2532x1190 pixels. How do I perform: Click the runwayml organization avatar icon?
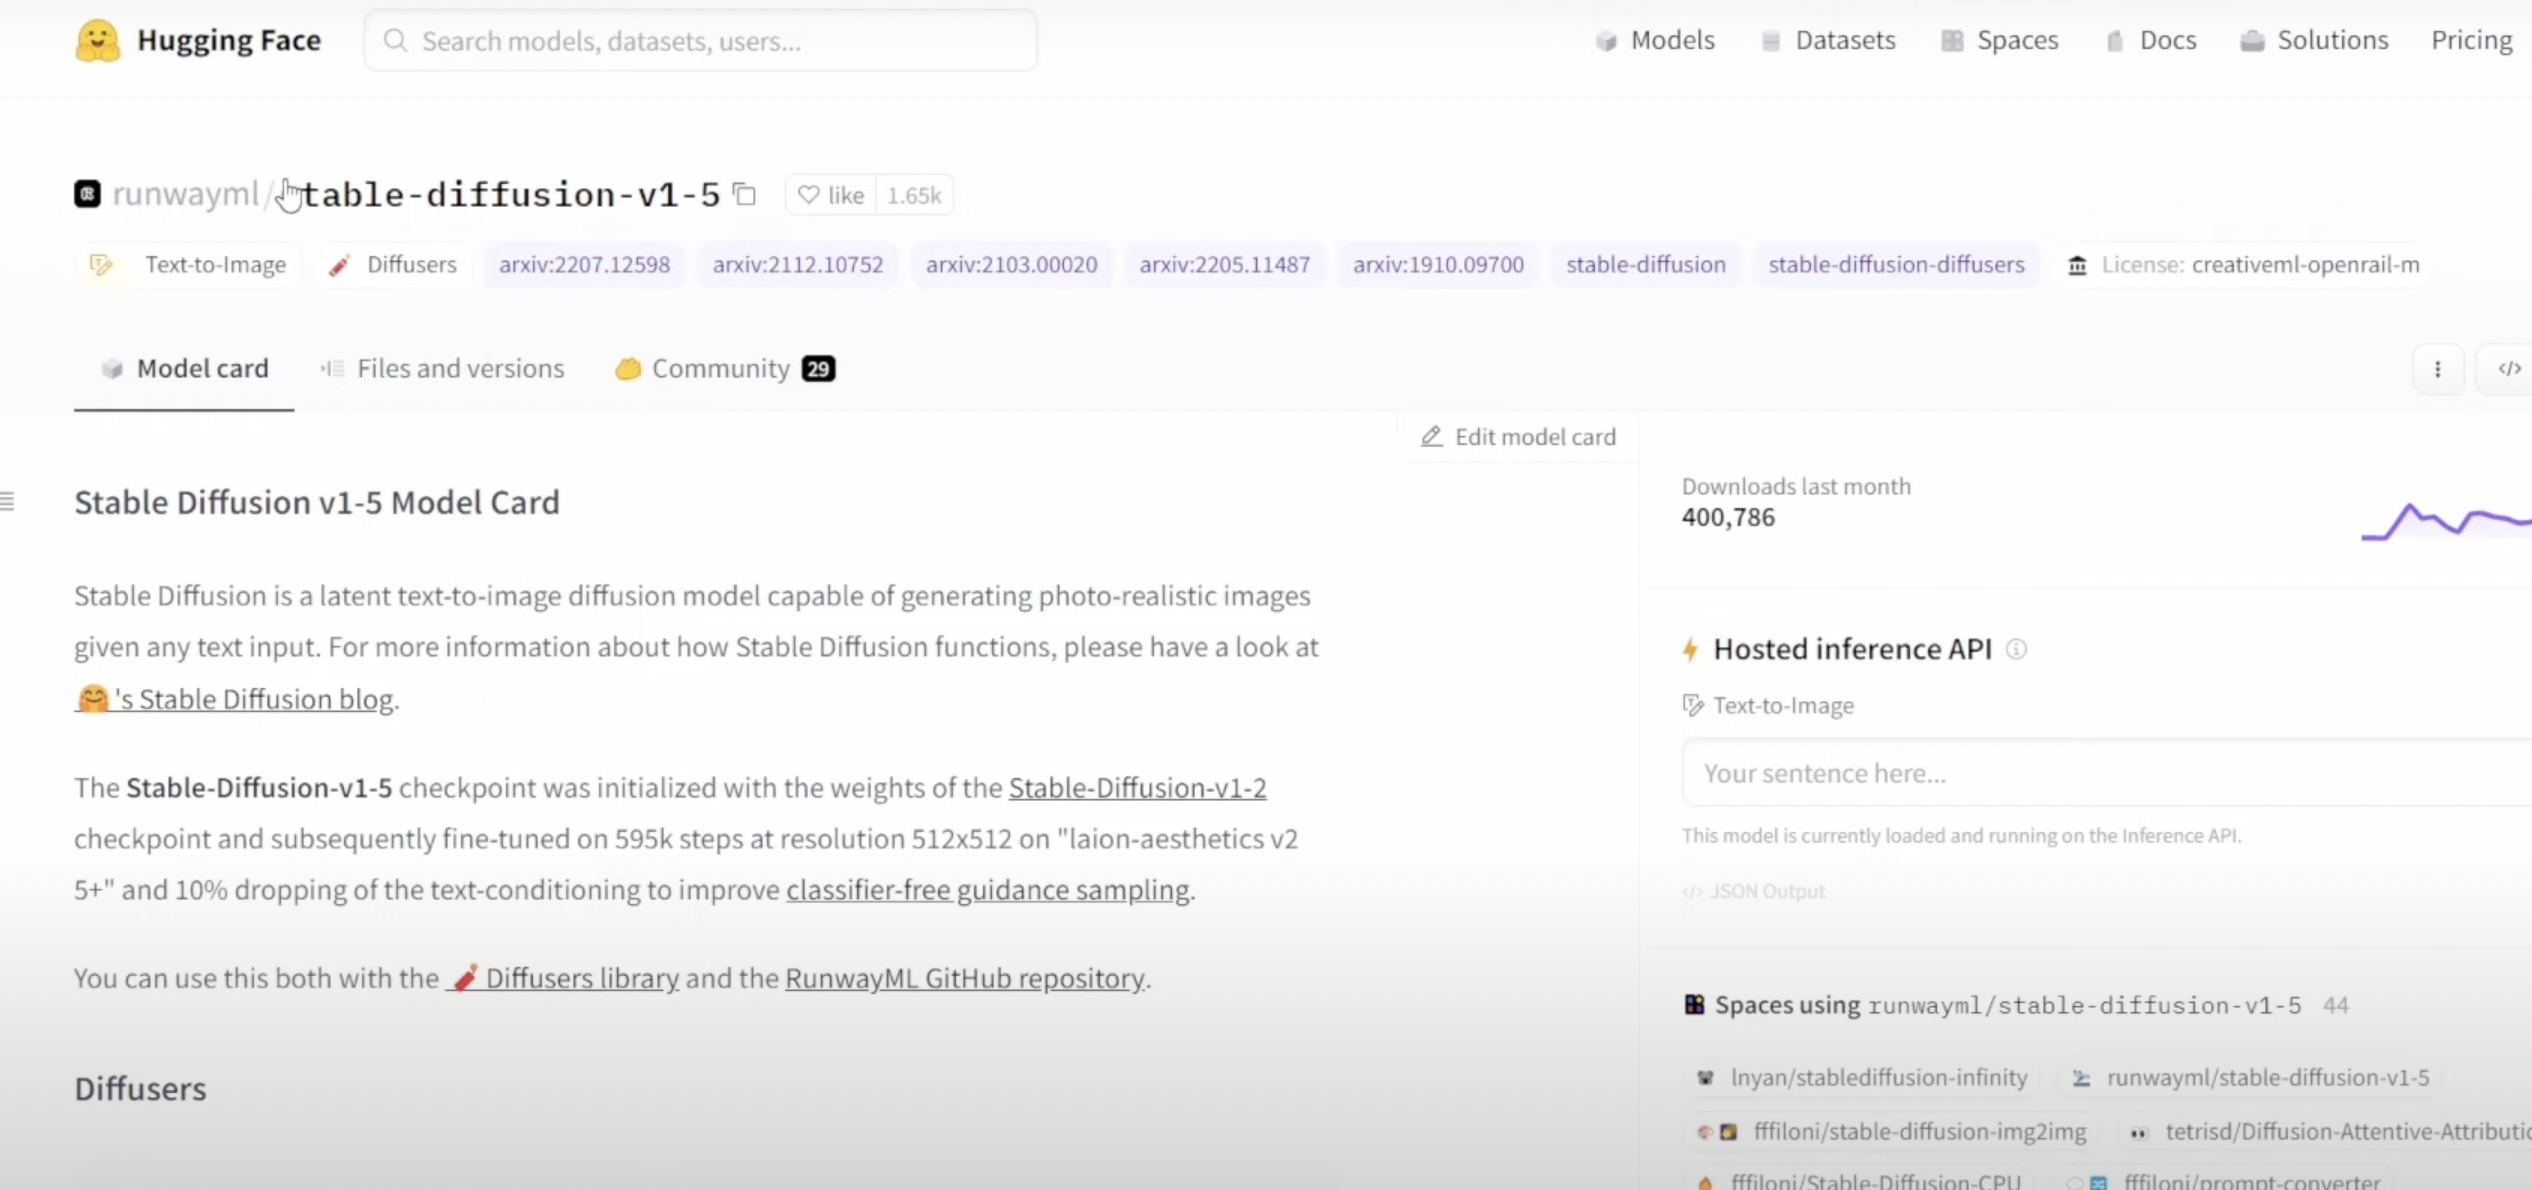click(88, 193)
